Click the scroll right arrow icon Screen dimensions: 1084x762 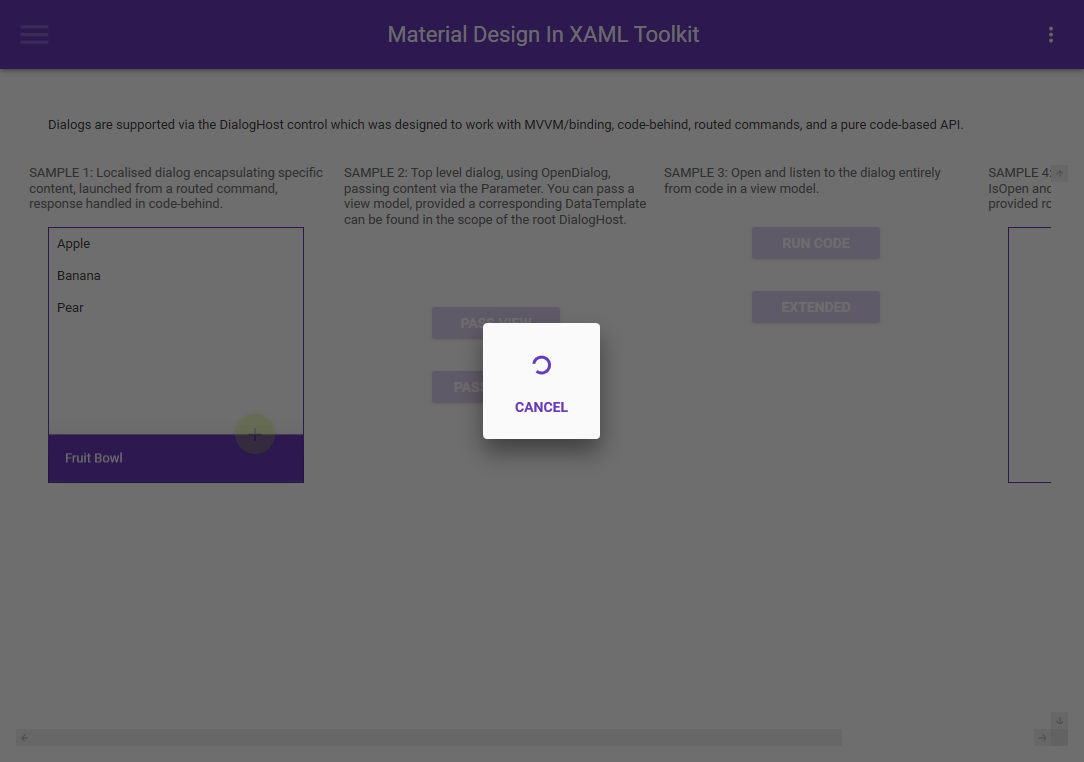[x=1042, y=738]
